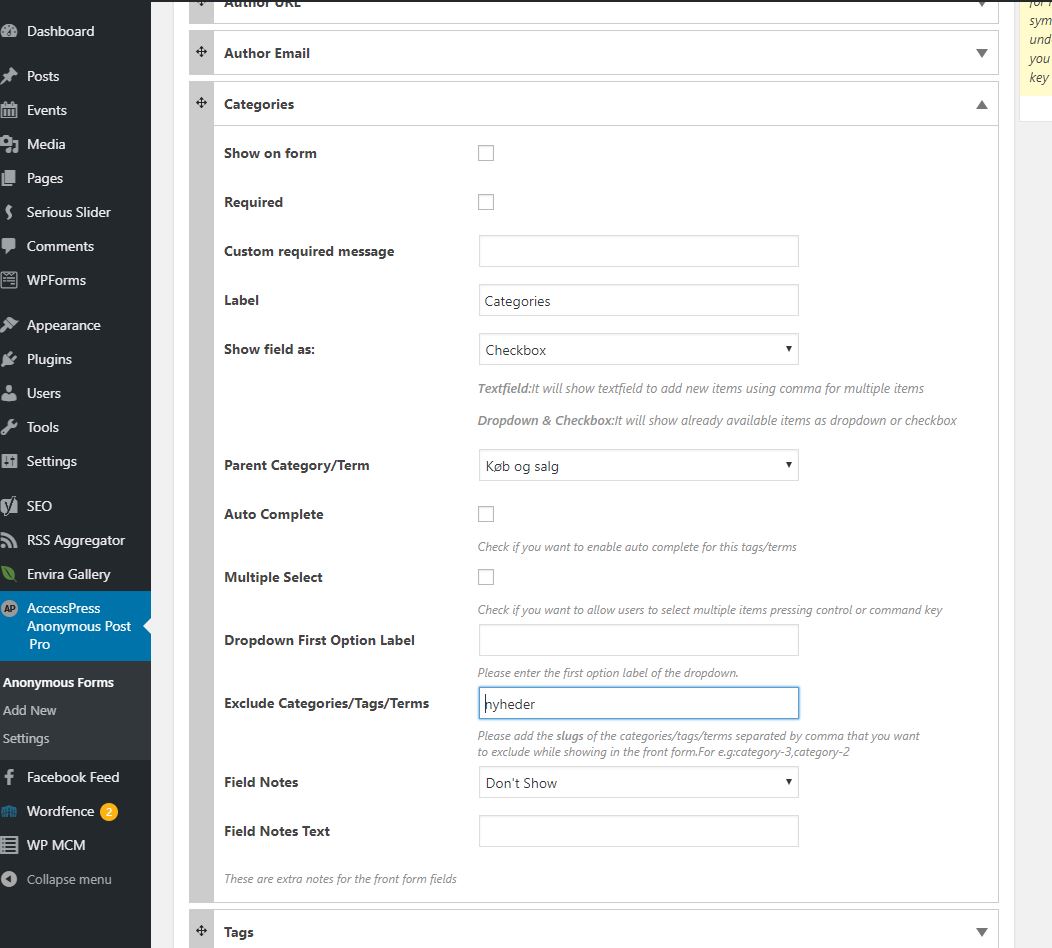The image size is (1052, 948).
Task: Click the Exclude Categories field with nyheder
Action: tap(639, 703)
